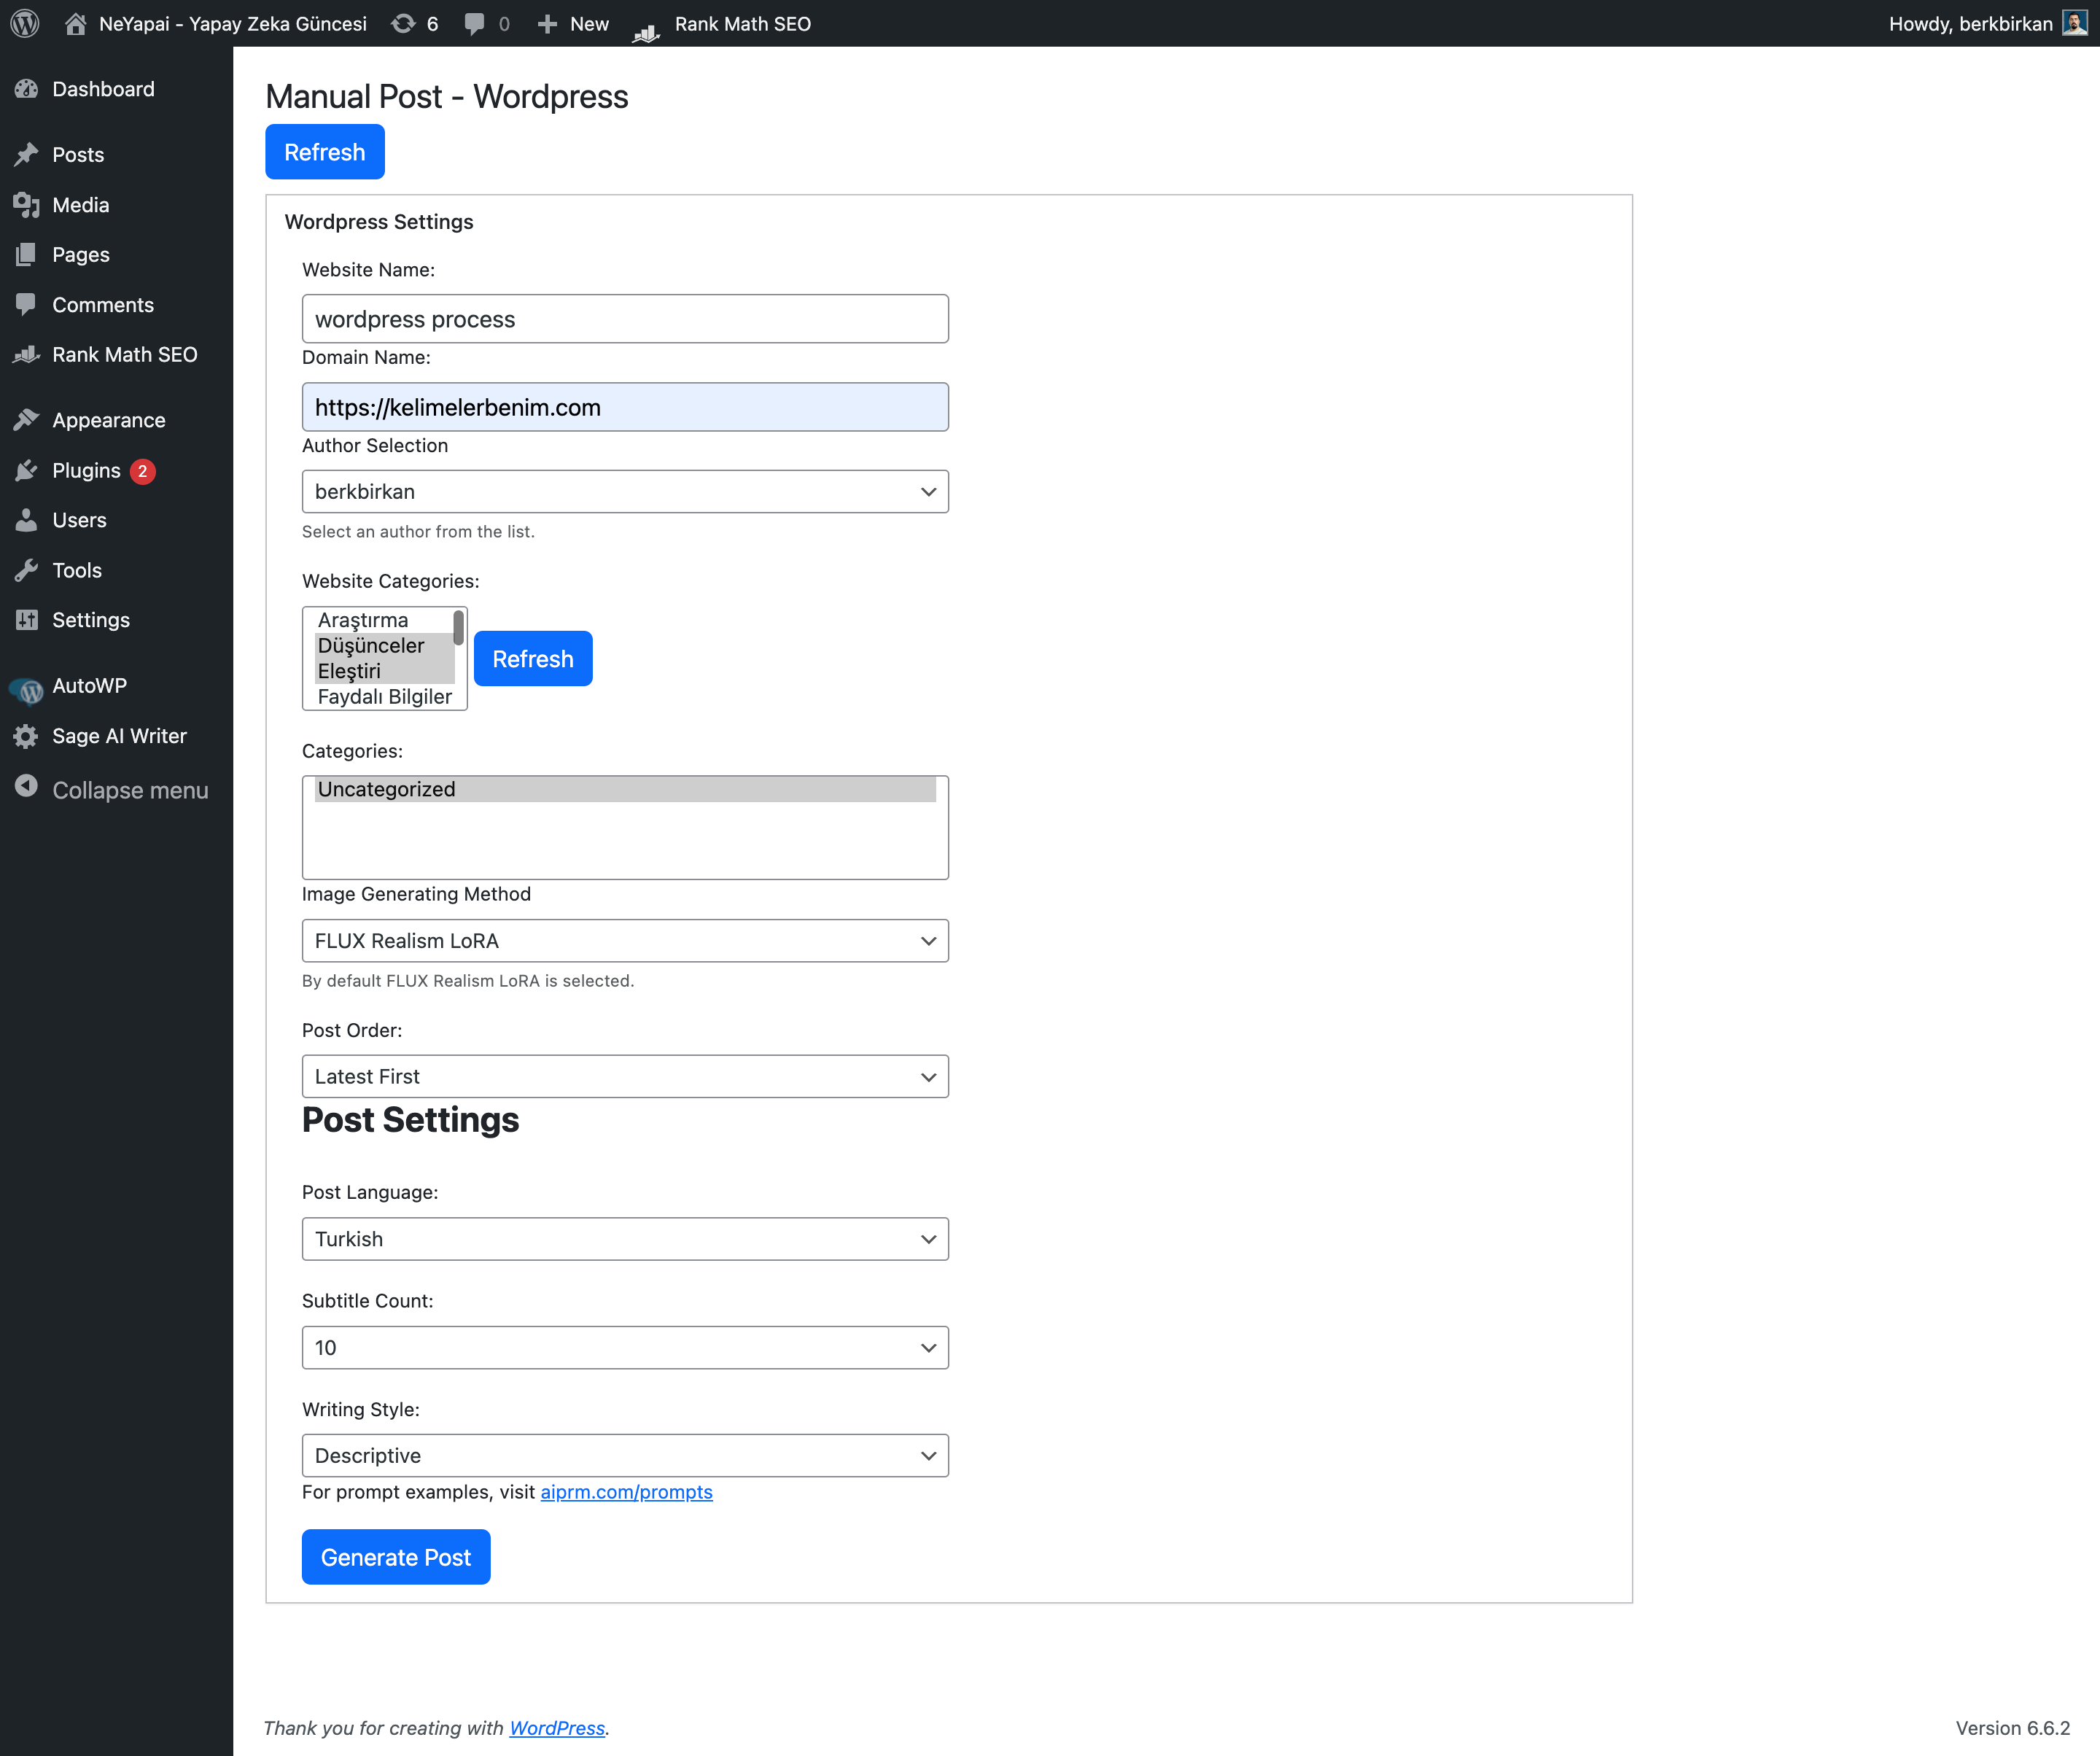Screen dimensions: 2100x1756
Task: Click Rank Math SEO text in admin bar
Action: click(743, 24)
